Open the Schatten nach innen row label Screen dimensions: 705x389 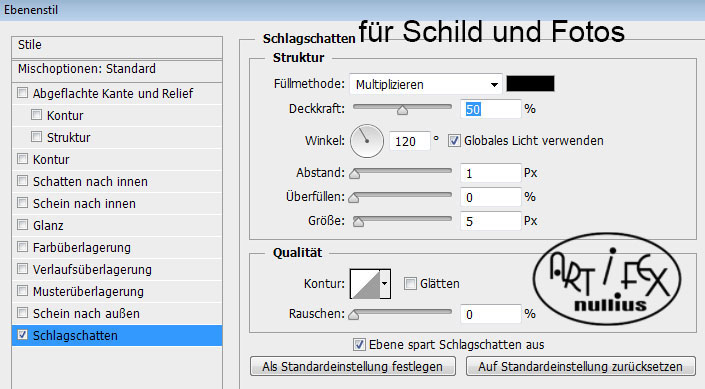coord(90,182)
